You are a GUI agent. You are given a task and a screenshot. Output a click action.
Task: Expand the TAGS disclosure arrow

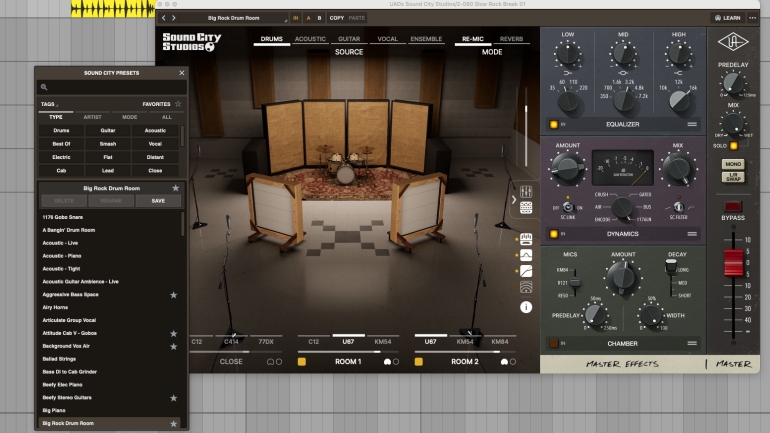[57, 105]
